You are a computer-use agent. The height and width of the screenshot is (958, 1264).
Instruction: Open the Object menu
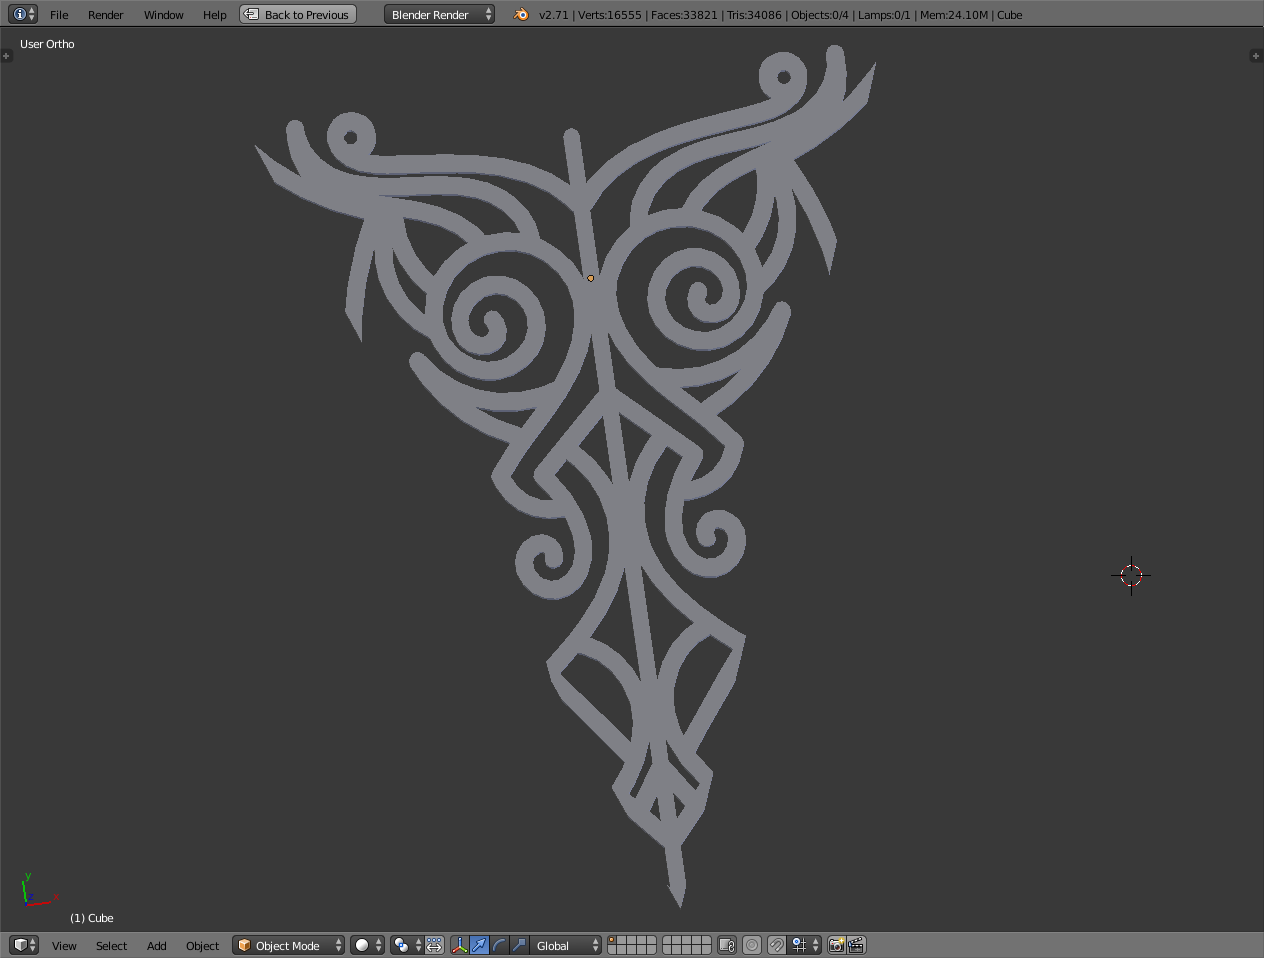(x=202, y=946)
